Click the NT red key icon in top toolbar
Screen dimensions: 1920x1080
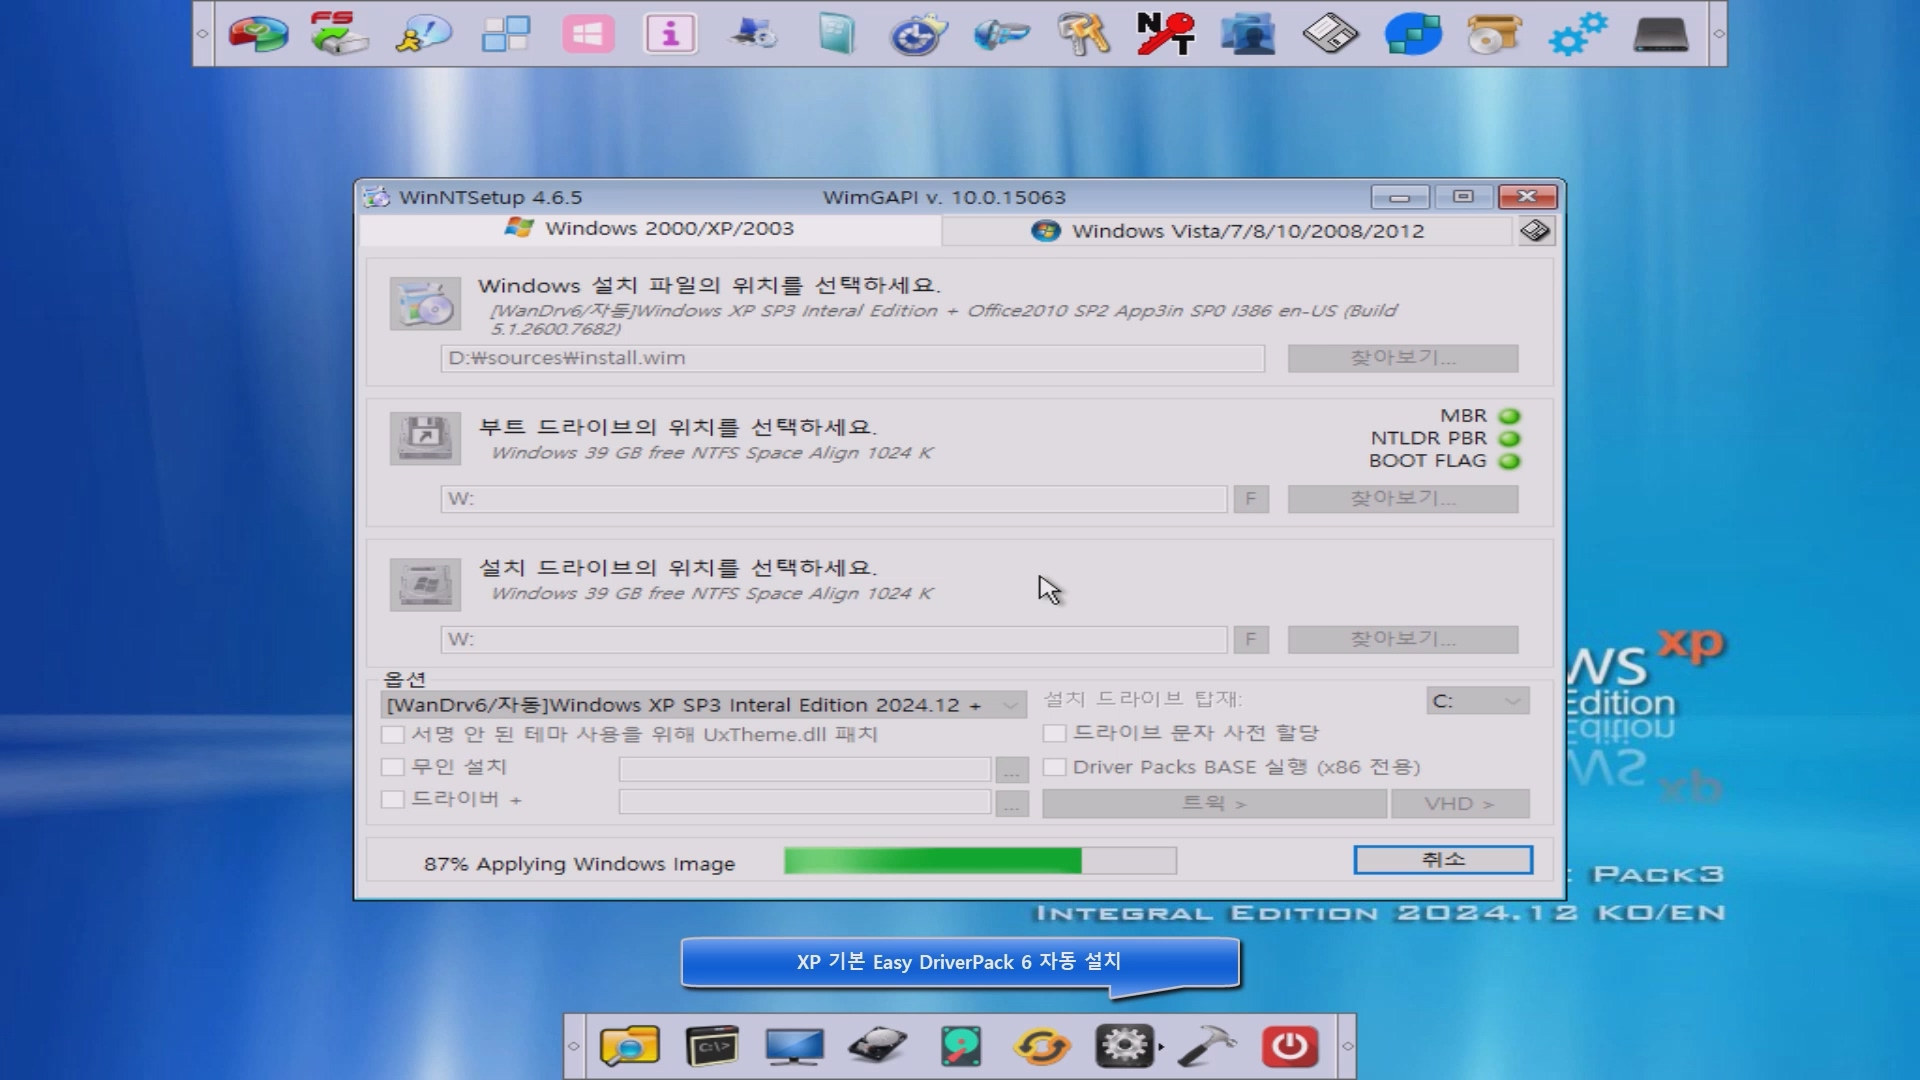pos(1165,34)
